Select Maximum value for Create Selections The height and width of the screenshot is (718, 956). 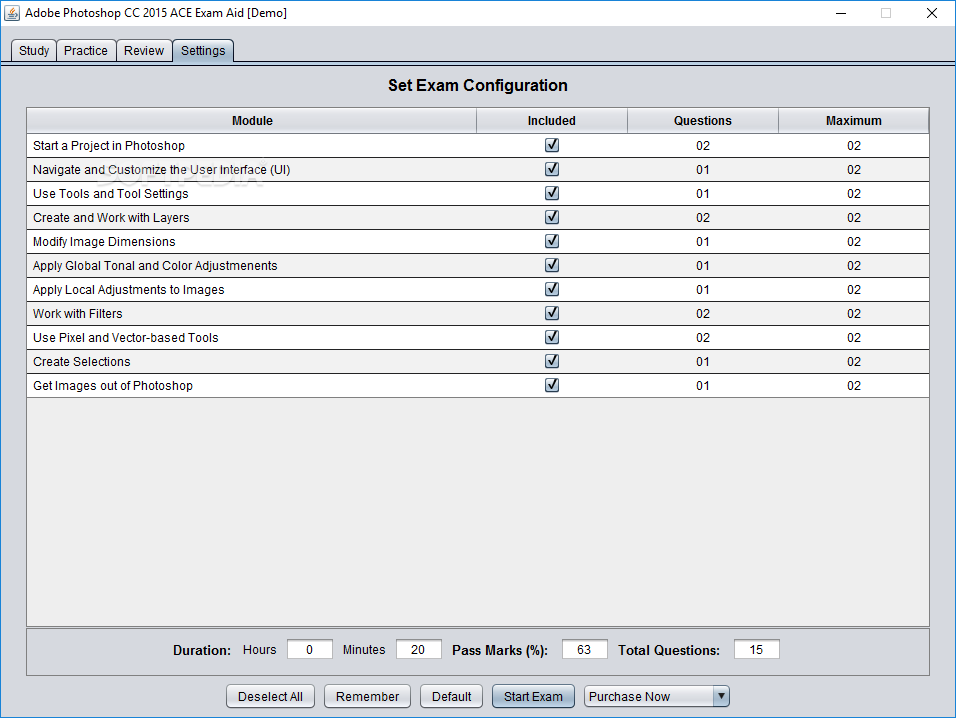pos(854,361)
